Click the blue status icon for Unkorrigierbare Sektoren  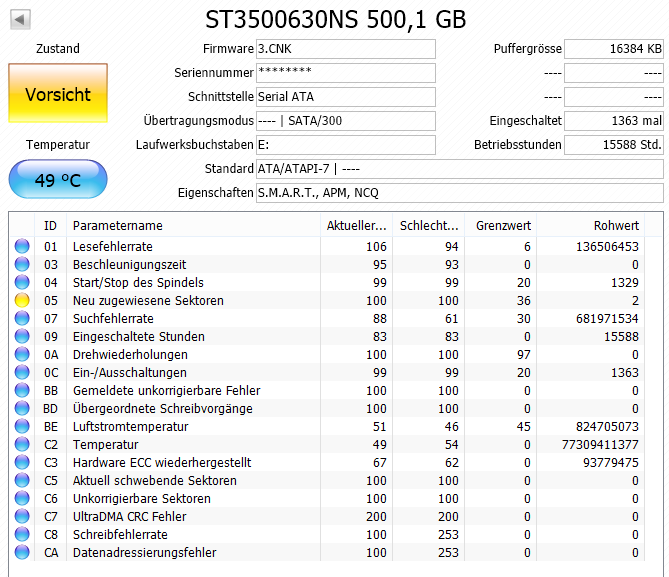click(22, 498)
